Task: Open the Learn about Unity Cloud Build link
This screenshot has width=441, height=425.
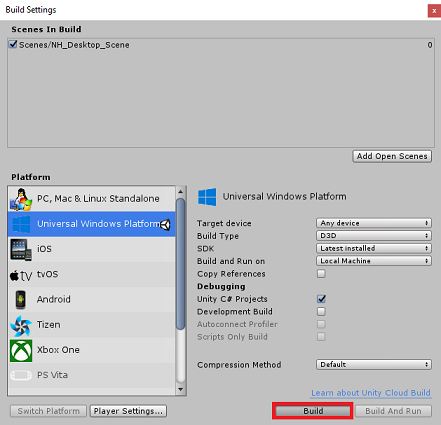Action: (371, 393)
